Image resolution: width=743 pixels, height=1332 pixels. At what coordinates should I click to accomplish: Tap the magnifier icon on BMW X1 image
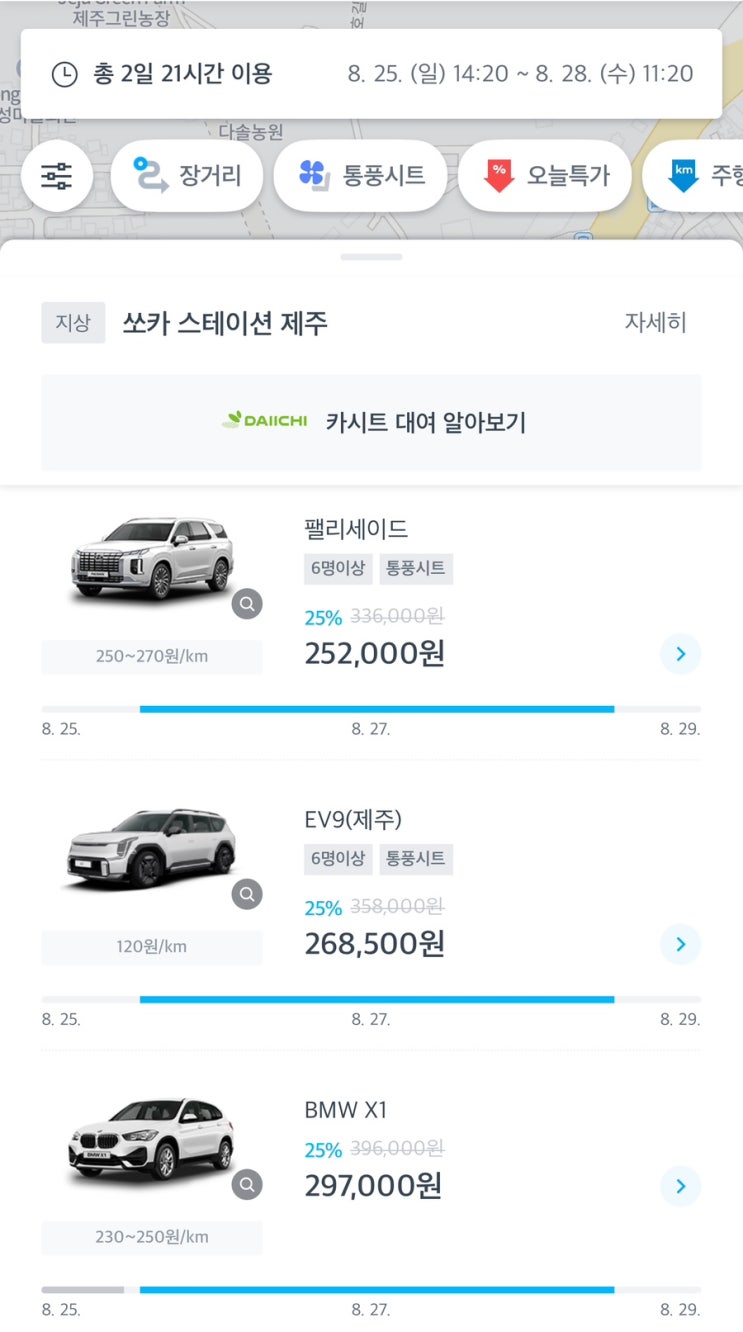247,1185
